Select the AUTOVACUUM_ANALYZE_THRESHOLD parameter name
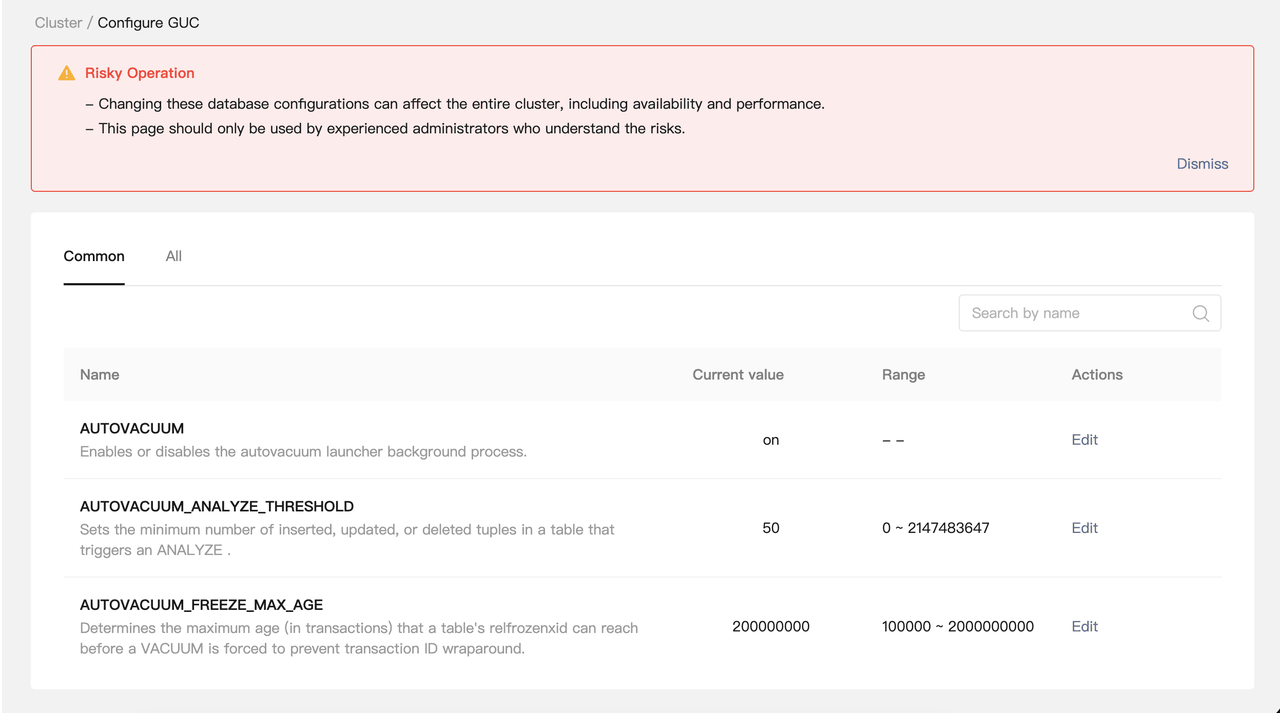Viewport: 1280px width, 713px height. pos(216,506)
